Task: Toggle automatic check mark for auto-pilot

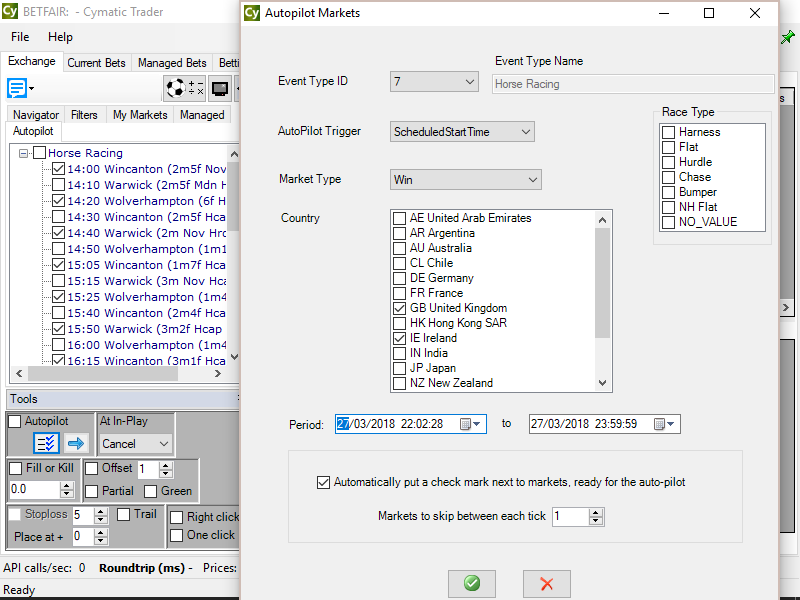Action: coord(323,482)
